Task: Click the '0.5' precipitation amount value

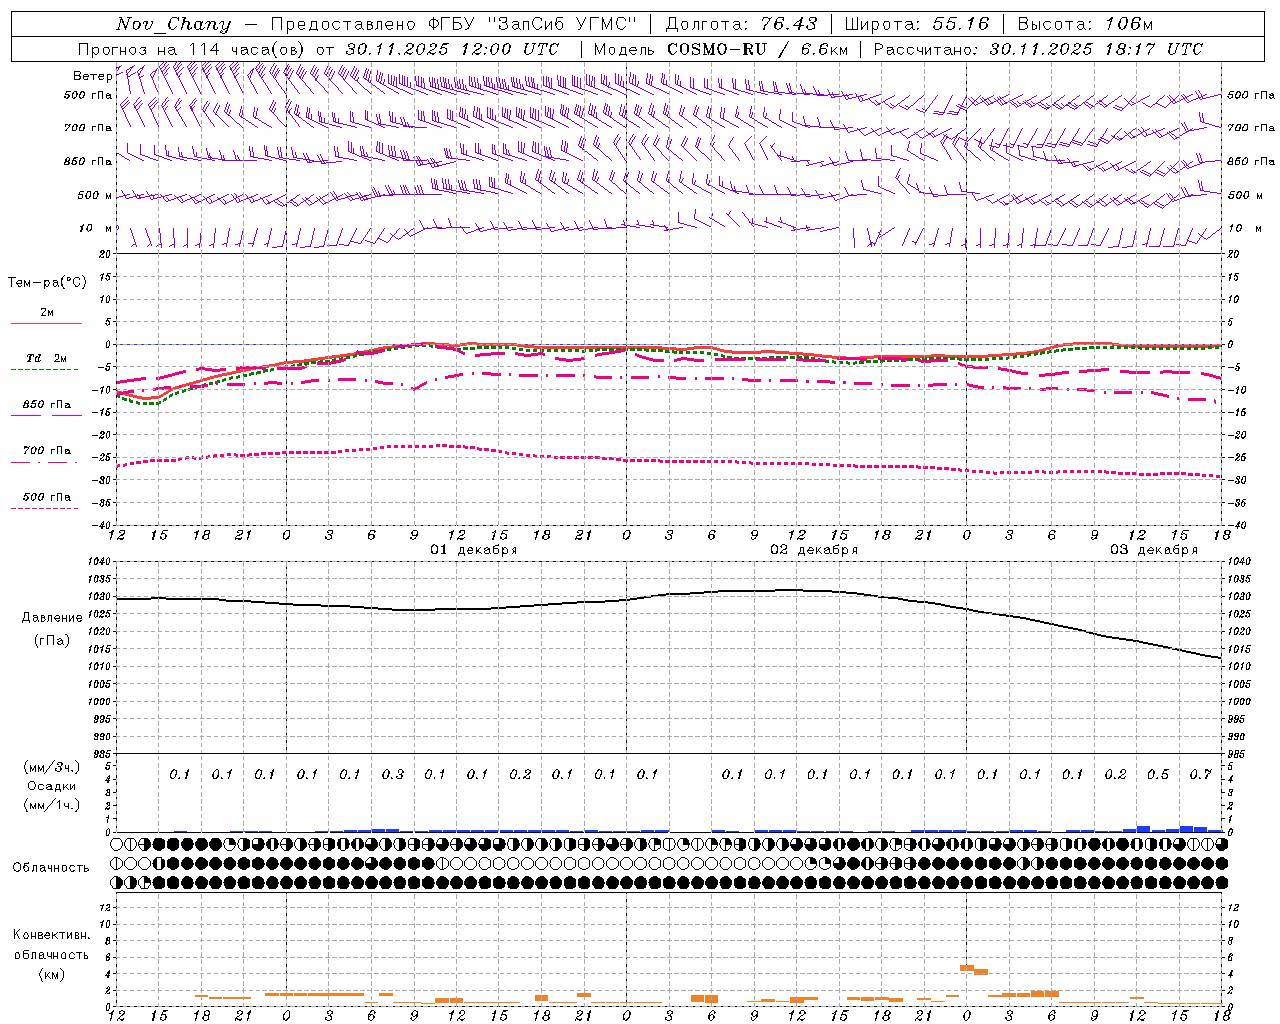Action: point(1158,774)
